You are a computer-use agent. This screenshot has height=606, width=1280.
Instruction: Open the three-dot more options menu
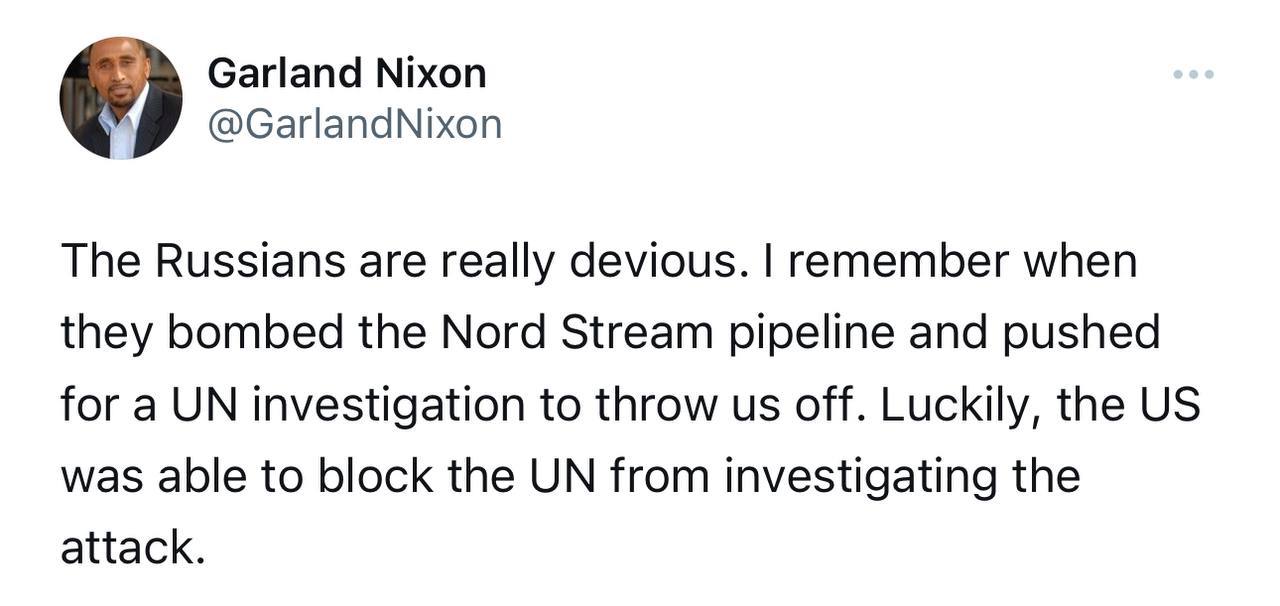tap(1195, 75)
